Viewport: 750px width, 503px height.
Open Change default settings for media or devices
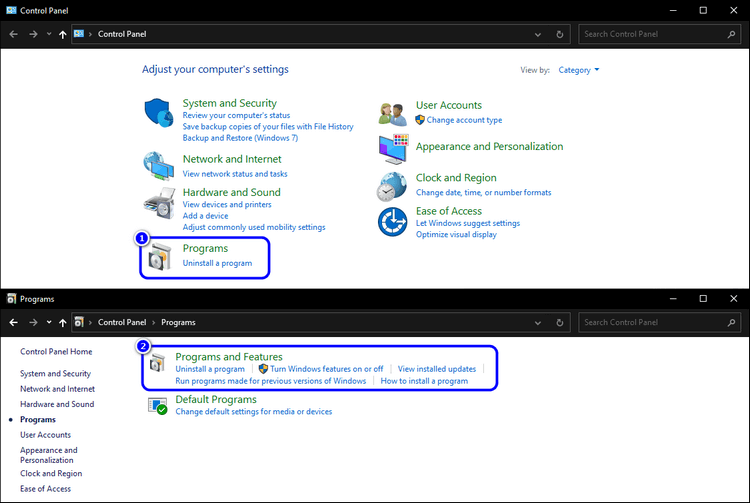(x=254, y=412)
